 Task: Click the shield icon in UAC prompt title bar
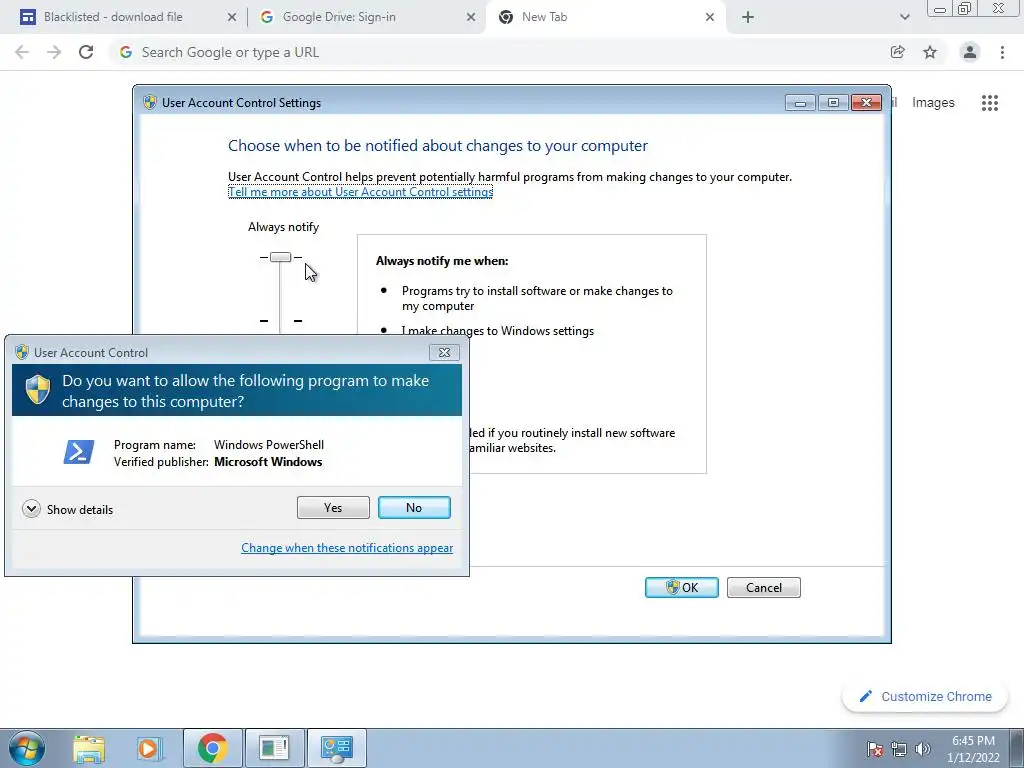22,352
